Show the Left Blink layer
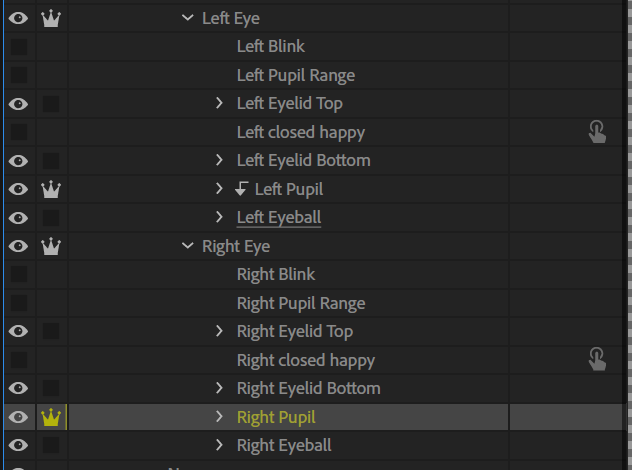Screen dimensions: 632x470 coord(19,47)
